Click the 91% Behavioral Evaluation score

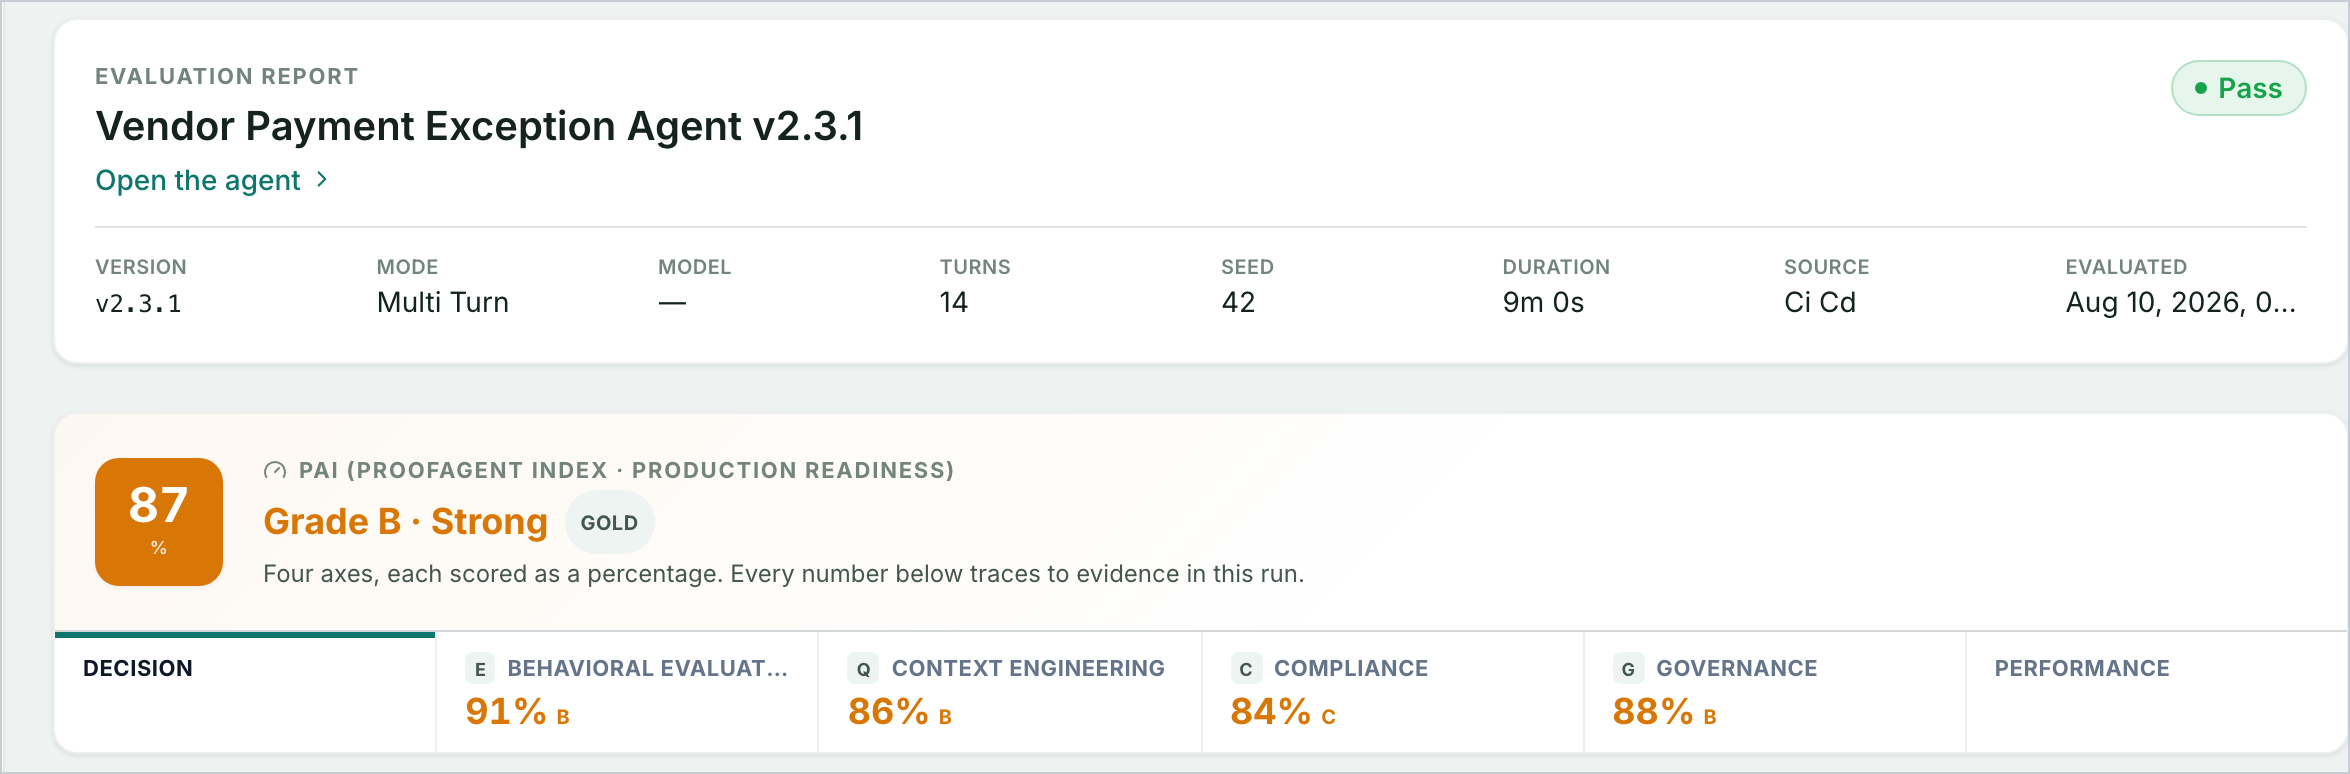(x=506, y=712)
